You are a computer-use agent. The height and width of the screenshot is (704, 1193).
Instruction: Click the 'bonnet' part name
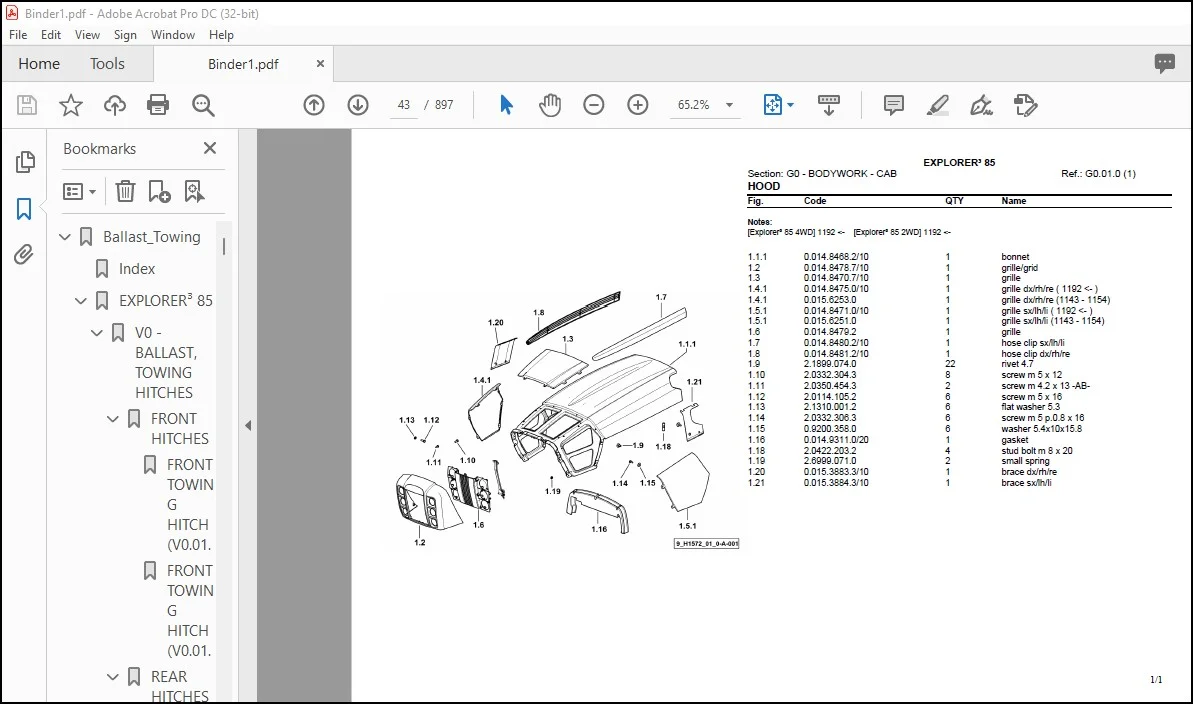[1015, 257]
